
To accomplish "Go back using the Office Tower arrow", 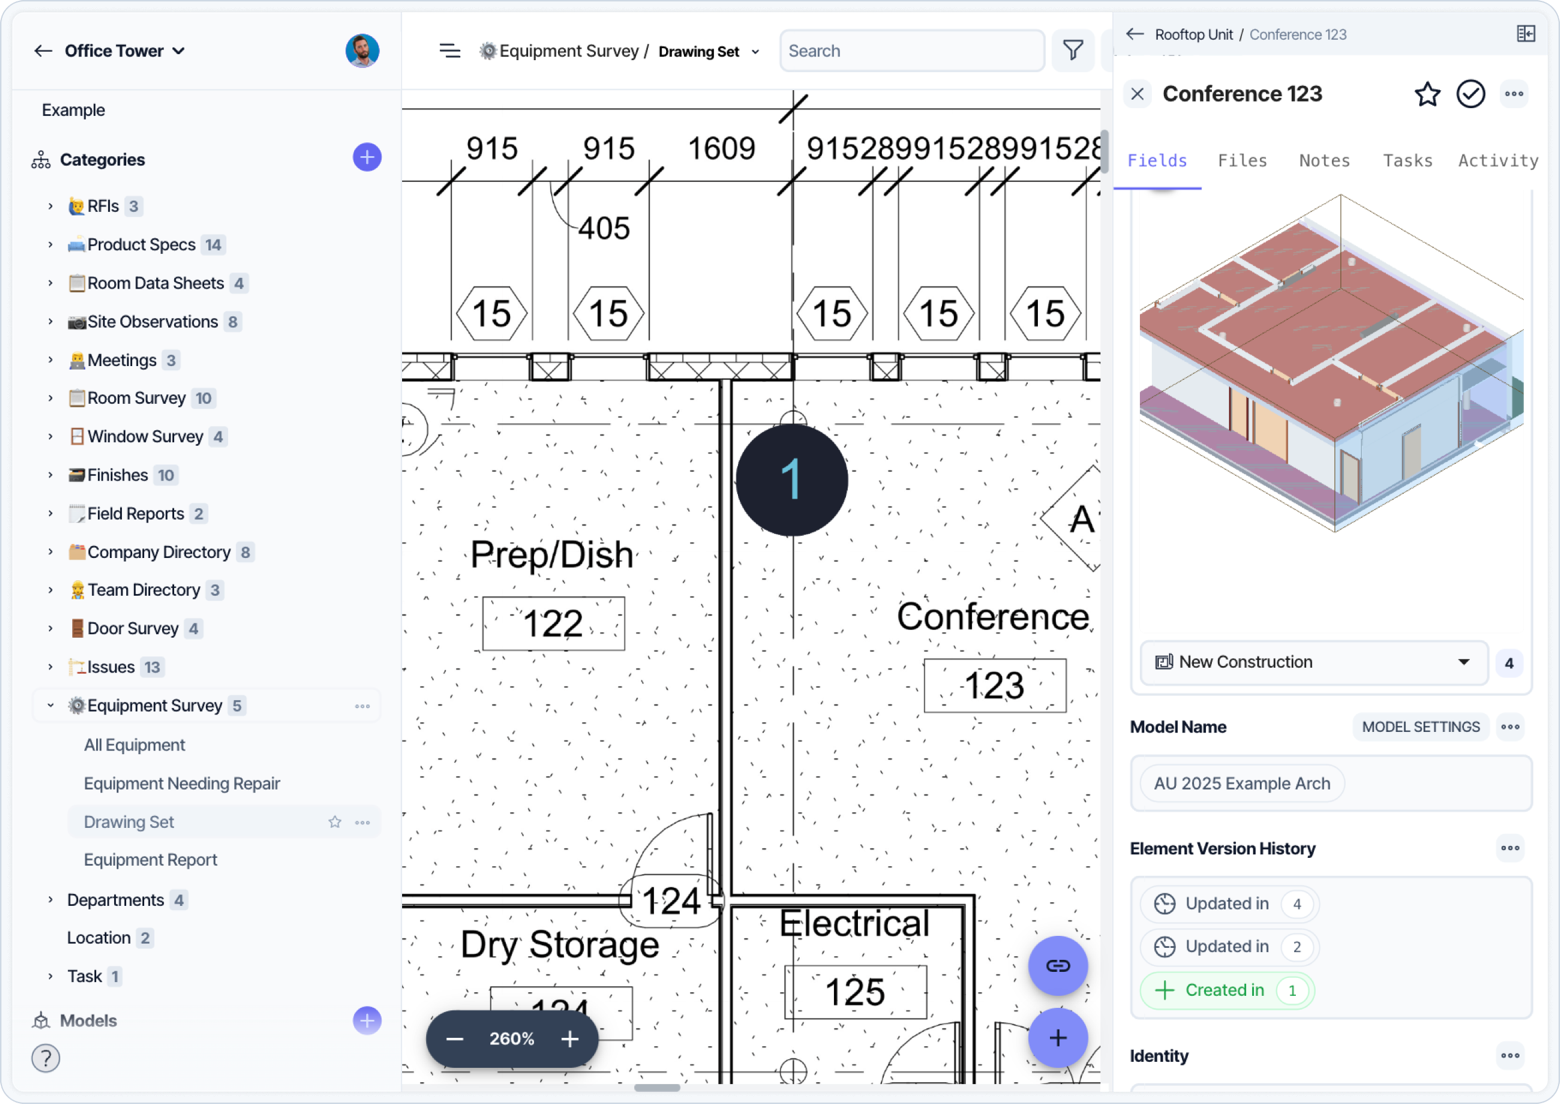I will click(42, 51).
